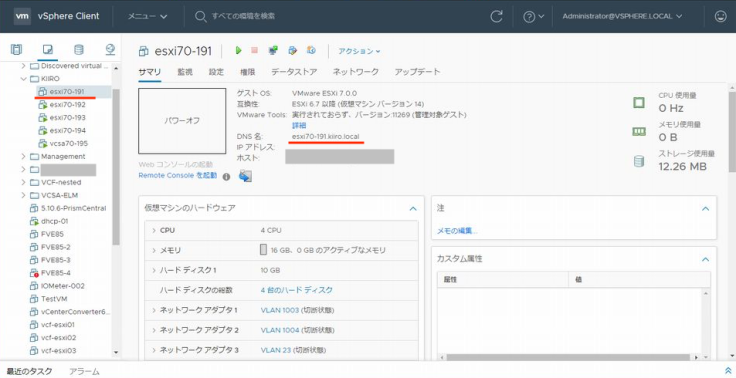Click メモの編集 link
Viewport: 736px width, 378px height.
click(457, 231)
